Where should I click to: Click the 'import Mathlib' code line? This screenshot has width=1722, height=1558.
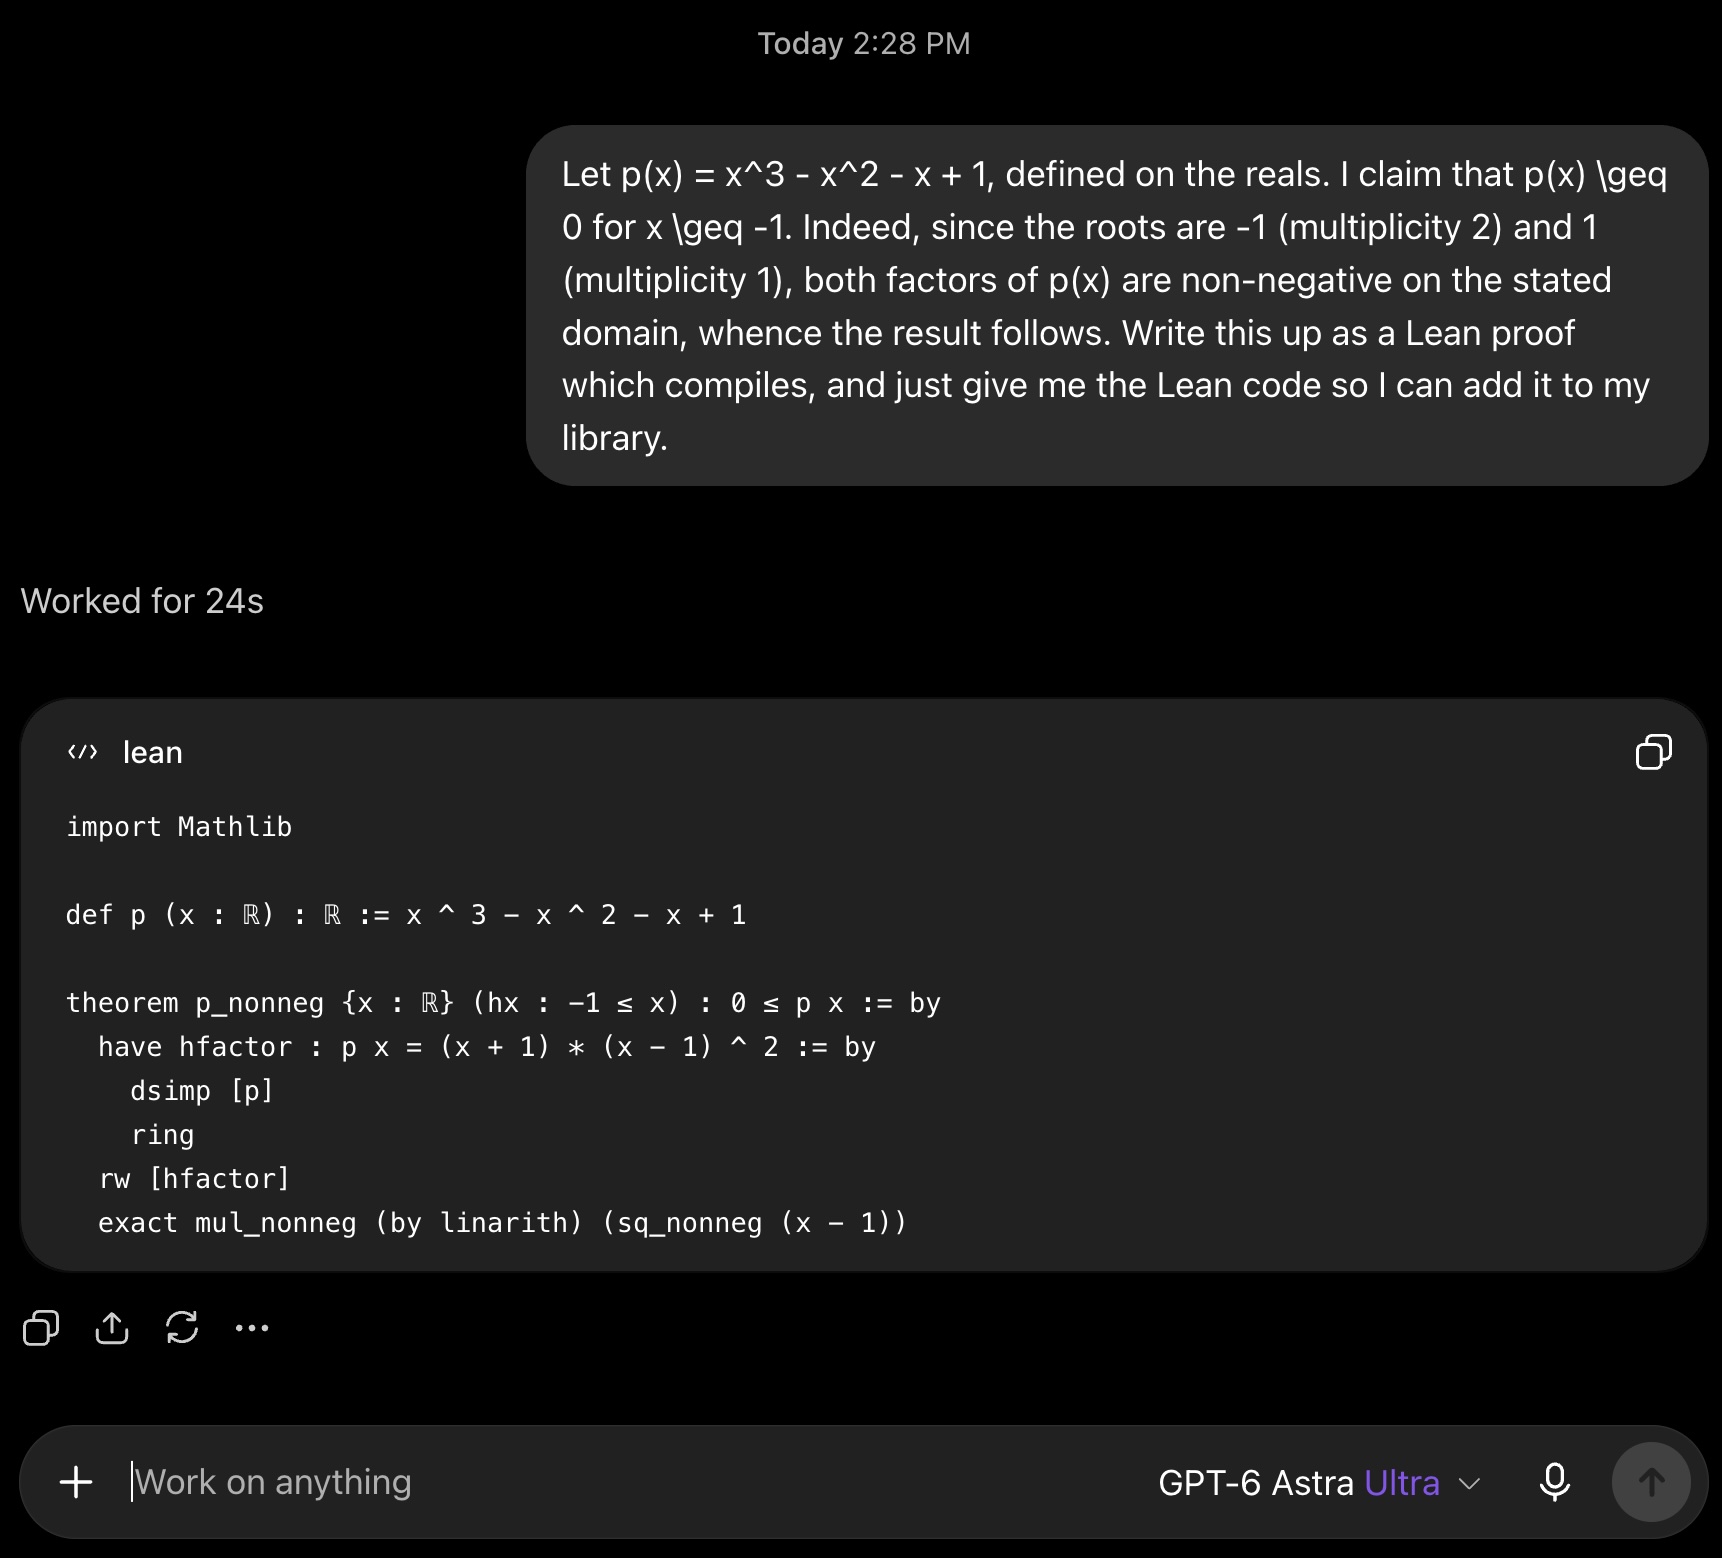179,827
